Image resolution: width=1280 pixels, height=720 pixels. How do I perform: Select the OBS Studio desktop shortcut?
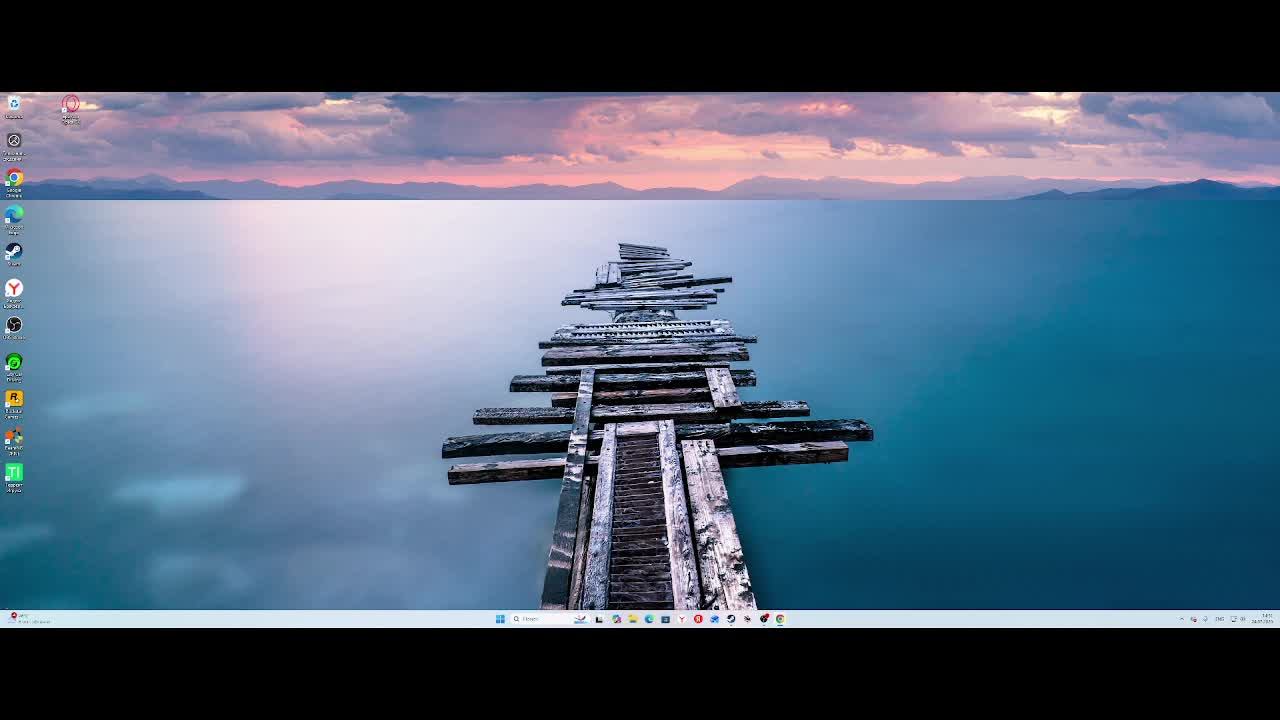tap(14, 329)
